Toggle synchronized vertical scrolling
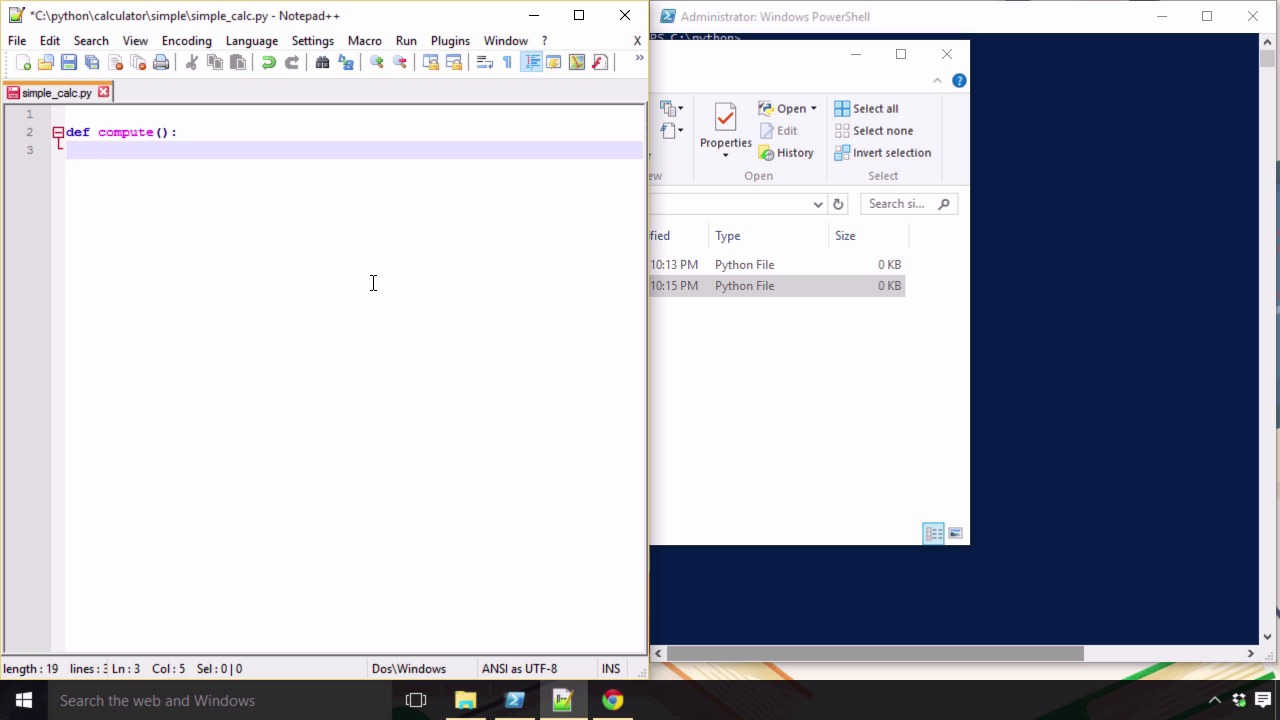This screenshot has width=1280, height=720. coord(431,62)
